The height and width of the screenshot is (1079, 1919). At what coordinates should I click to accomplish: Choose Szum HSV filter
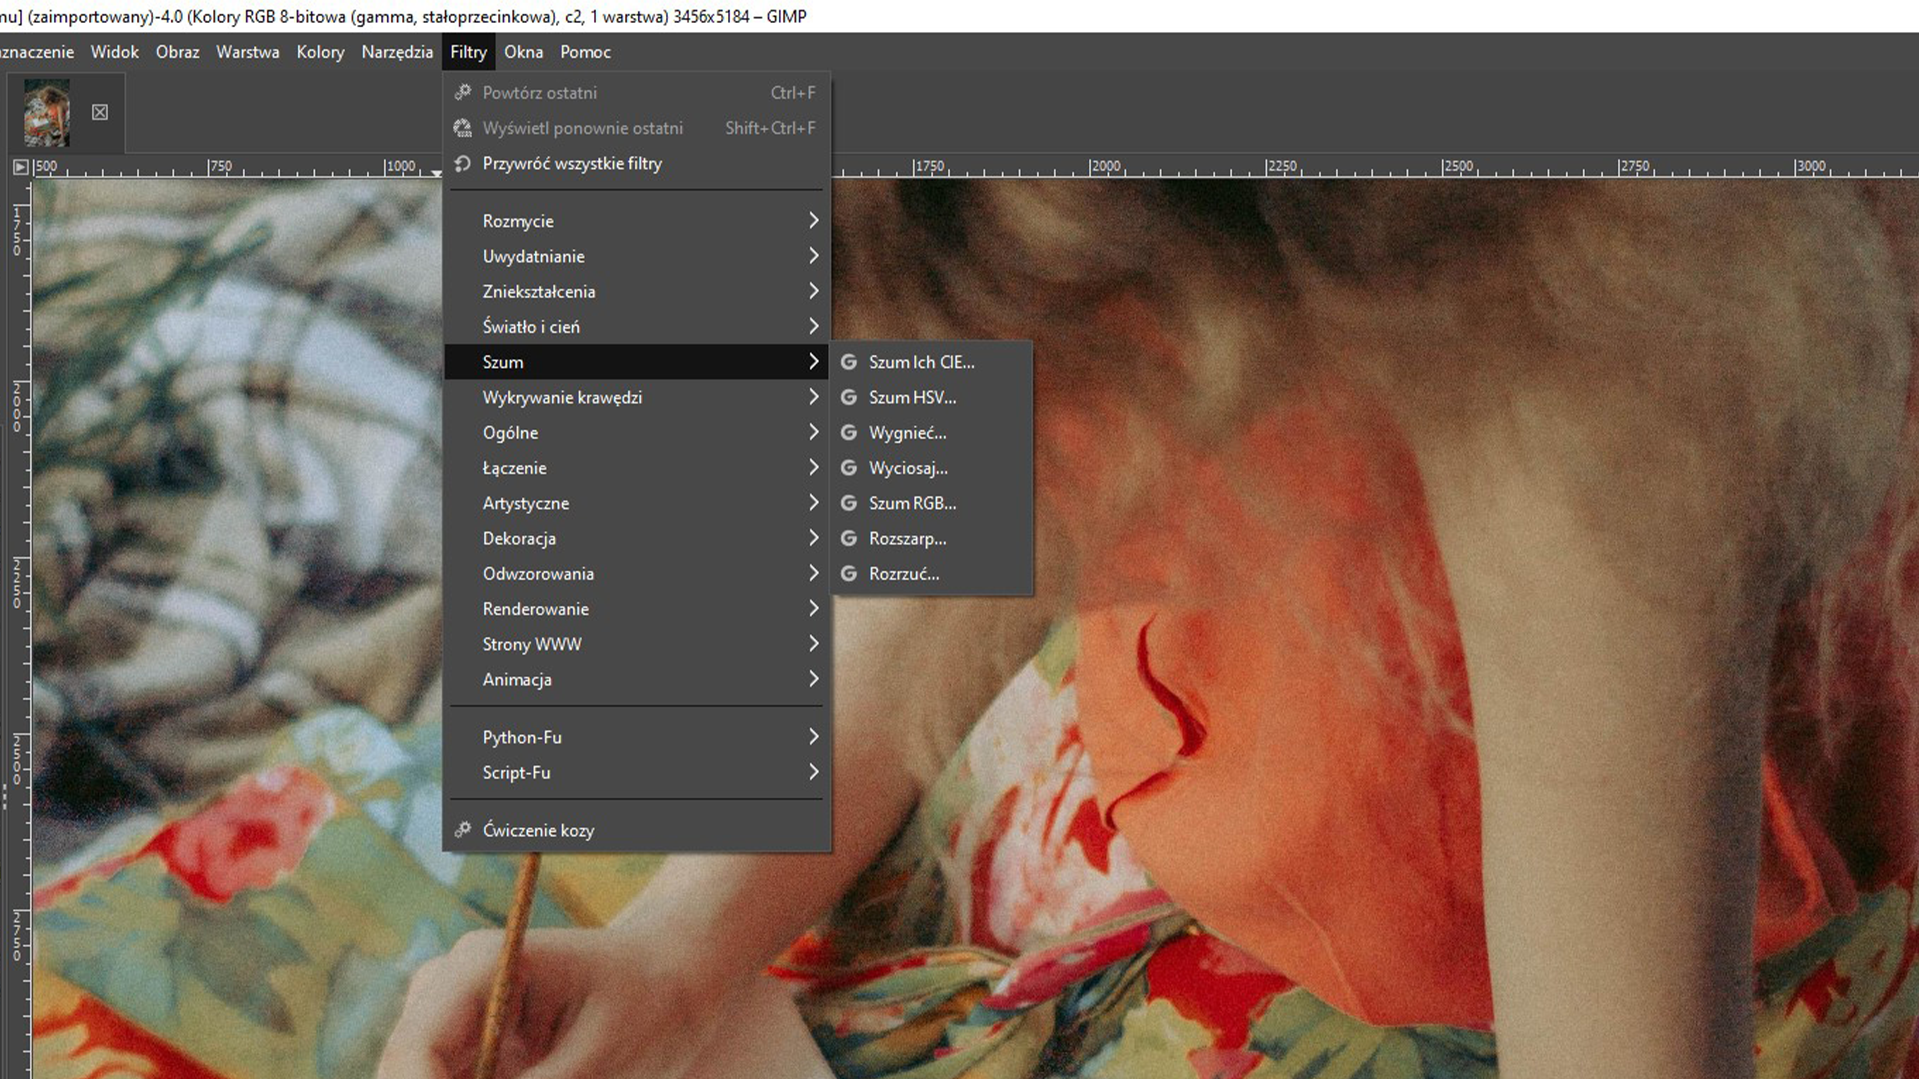coord(931,397)
